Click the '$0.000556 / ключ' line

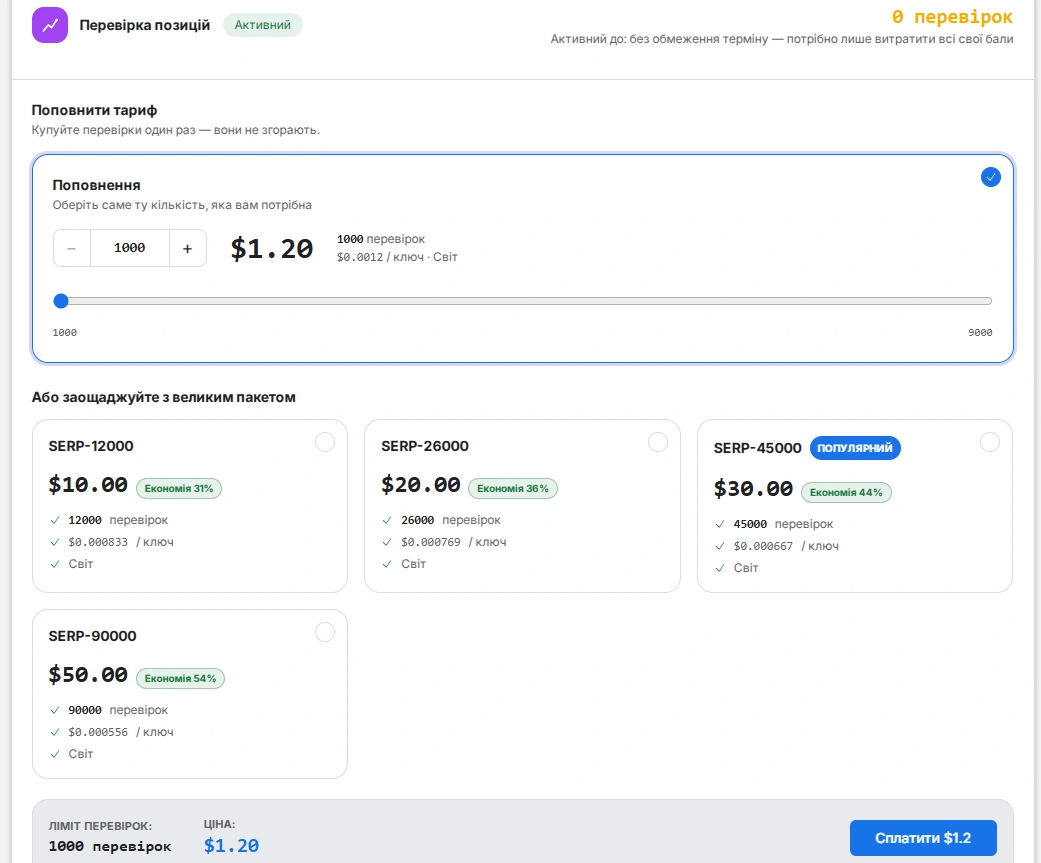[x=121, y=732]
